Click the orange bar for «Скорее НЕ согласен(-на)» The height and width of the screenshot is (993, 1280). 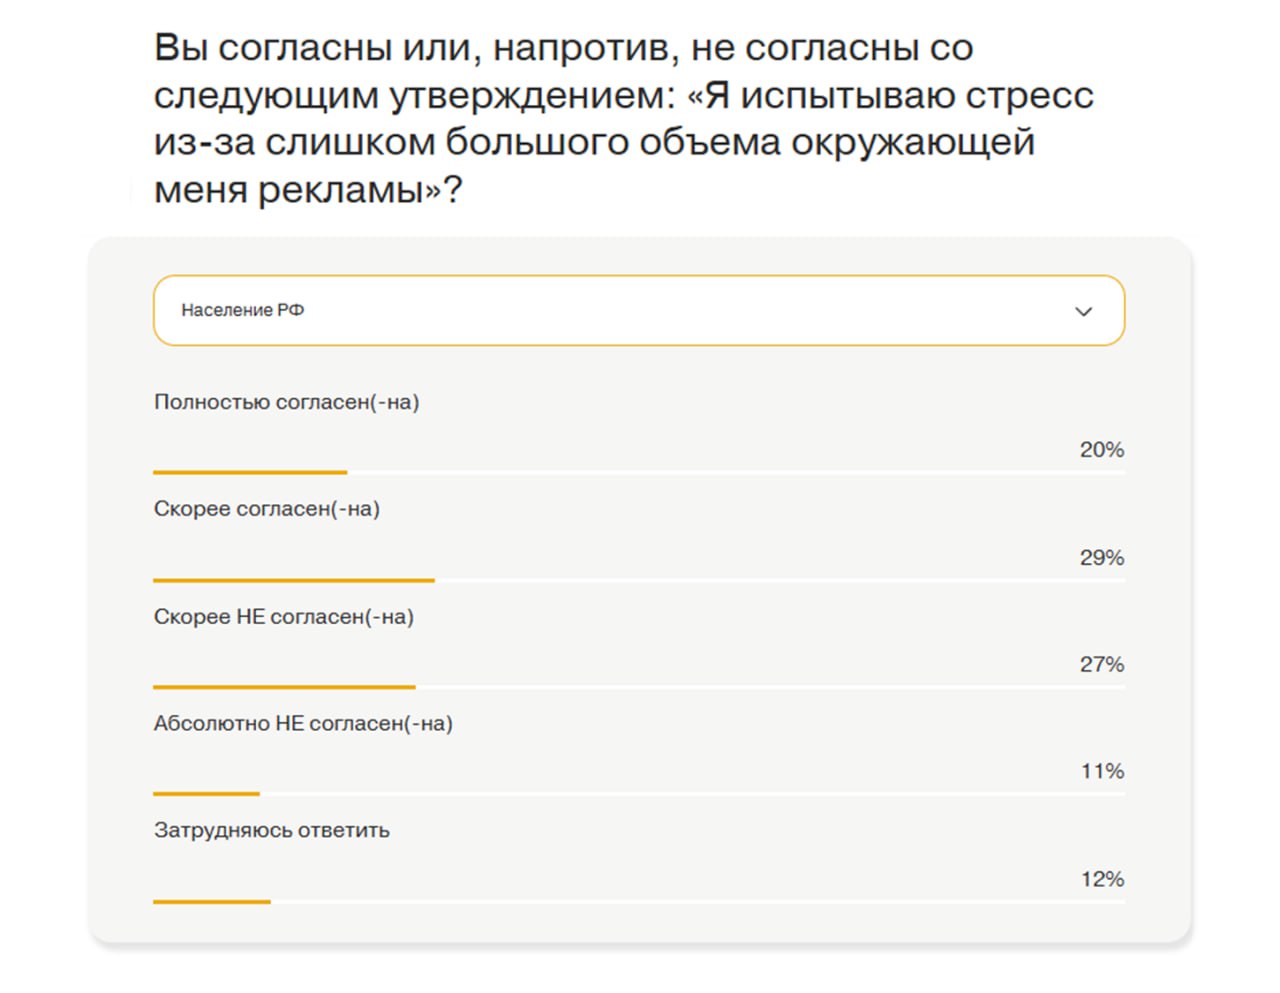click(x=283, y=687)
